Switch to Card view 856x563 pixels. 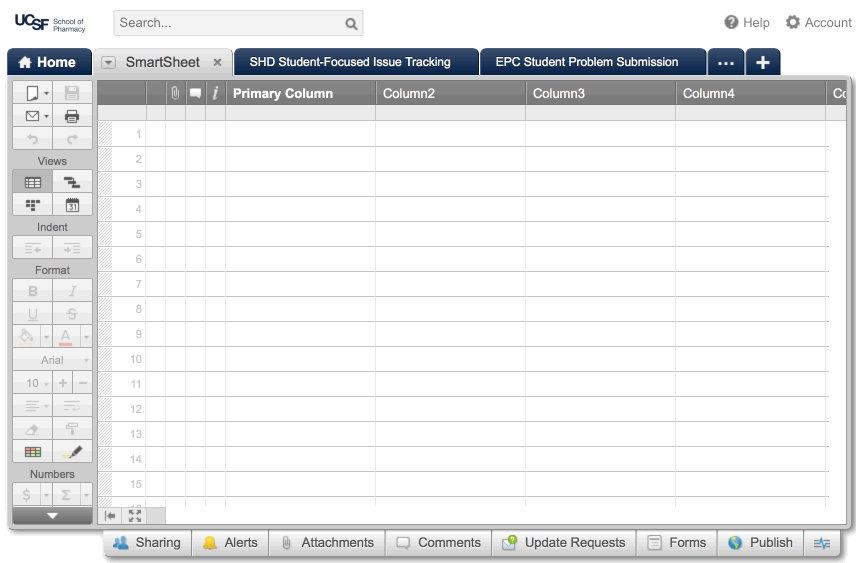[x=32, y=205]
